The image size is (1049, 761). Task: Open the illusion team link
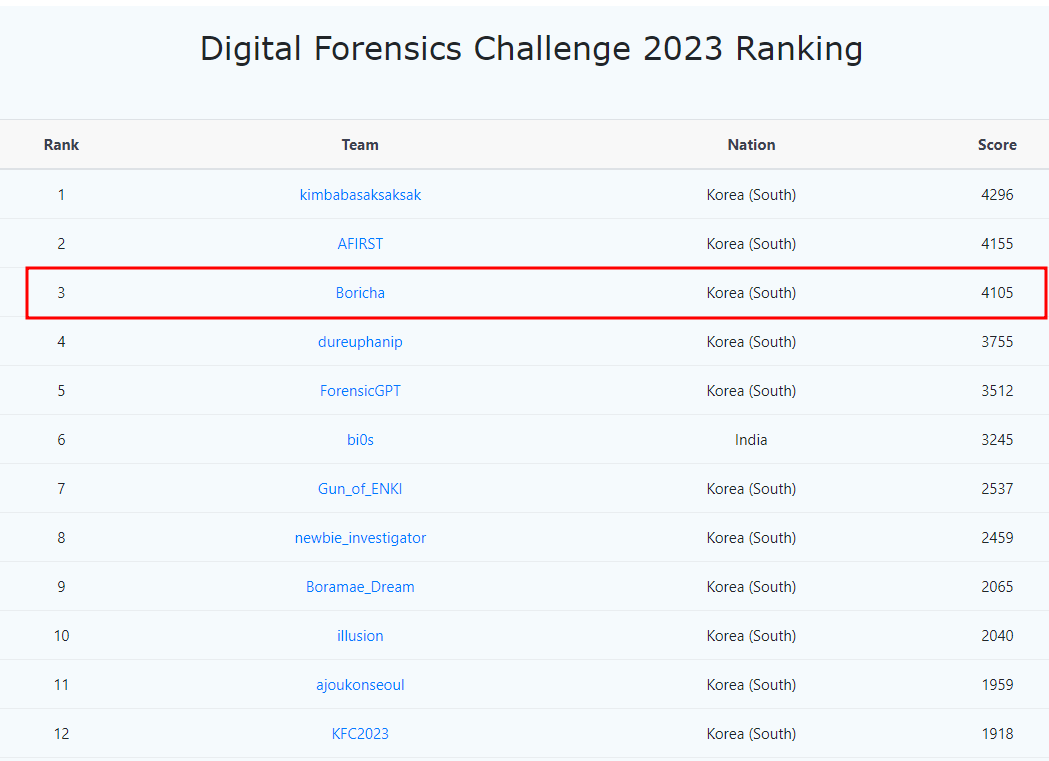pyautogui.click(x=360, y=636)
